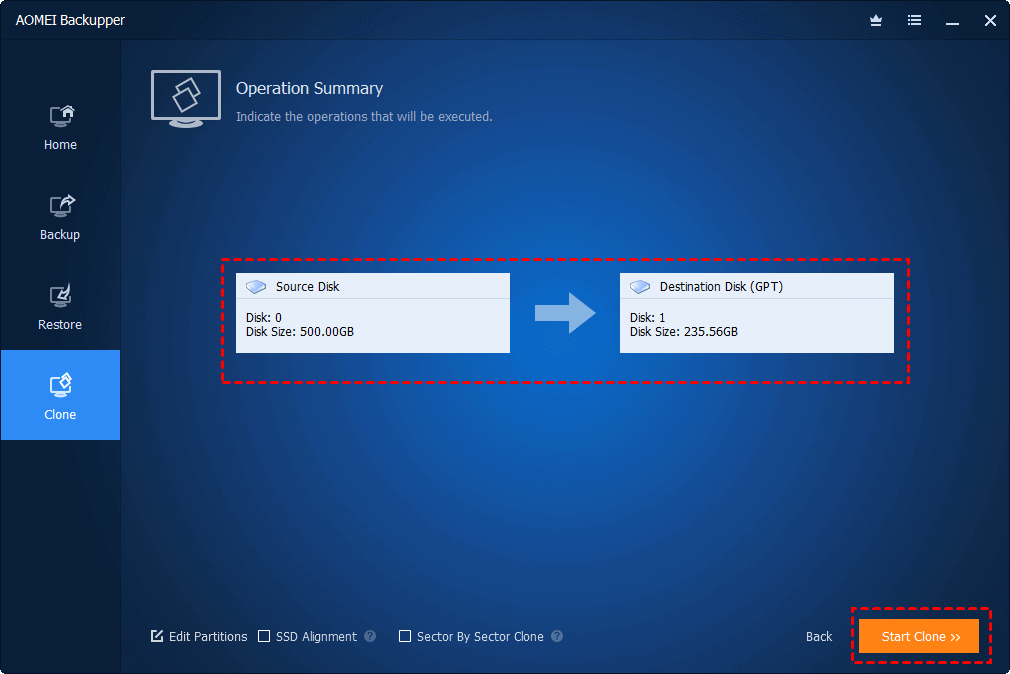Viewport: 1010px width, 674px height.
Task: Click the 'SSD Alignment' label text
Action: [316, 637]
